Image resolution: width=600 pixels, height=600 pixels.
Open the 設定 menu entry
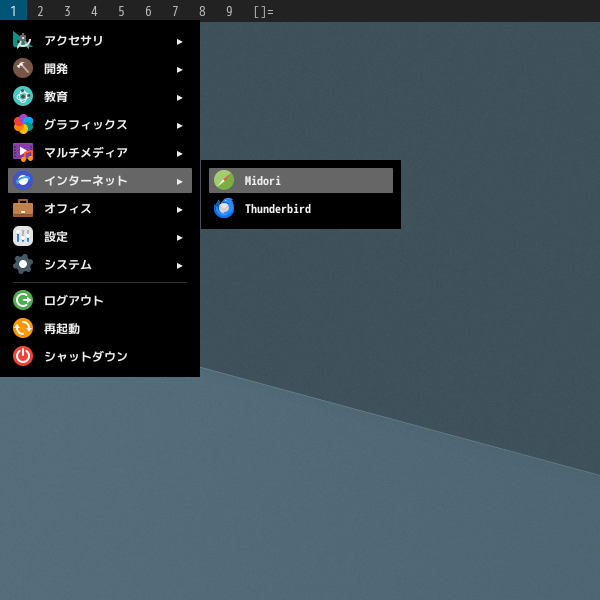click(x=100, y=236)
